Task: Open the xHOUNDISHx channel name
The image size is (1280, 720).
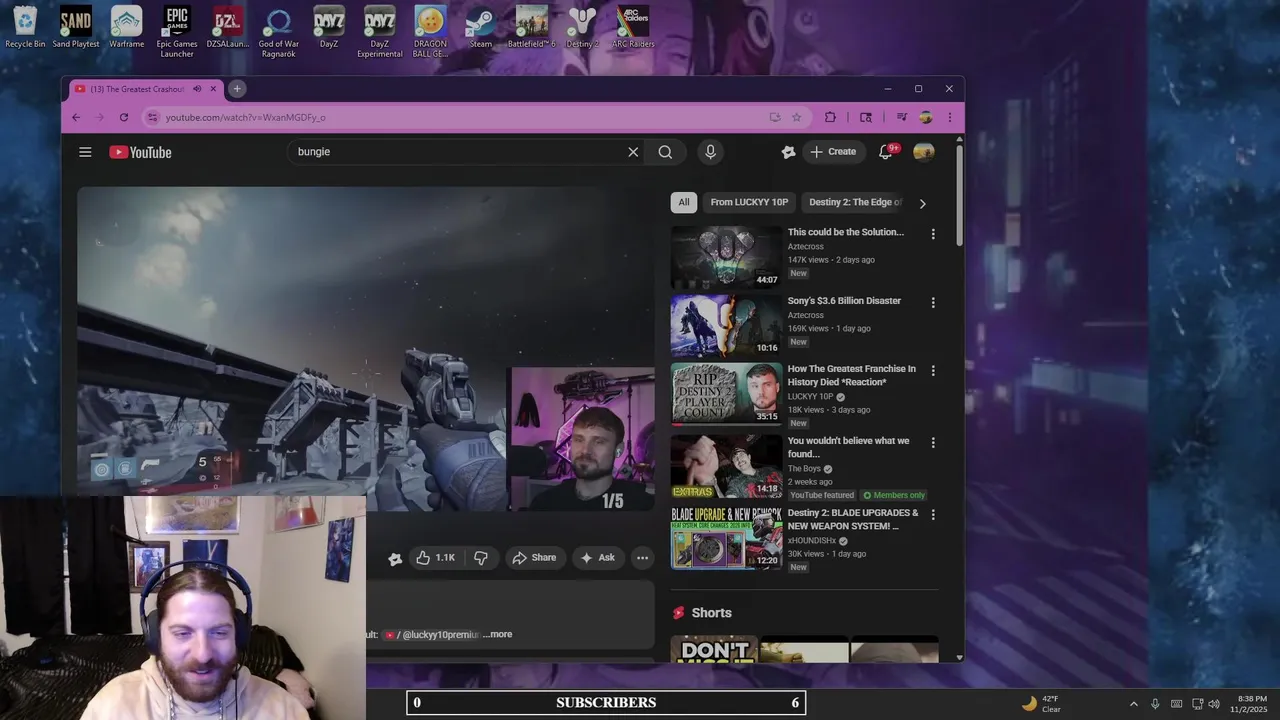Action: [x=812, y=541]
